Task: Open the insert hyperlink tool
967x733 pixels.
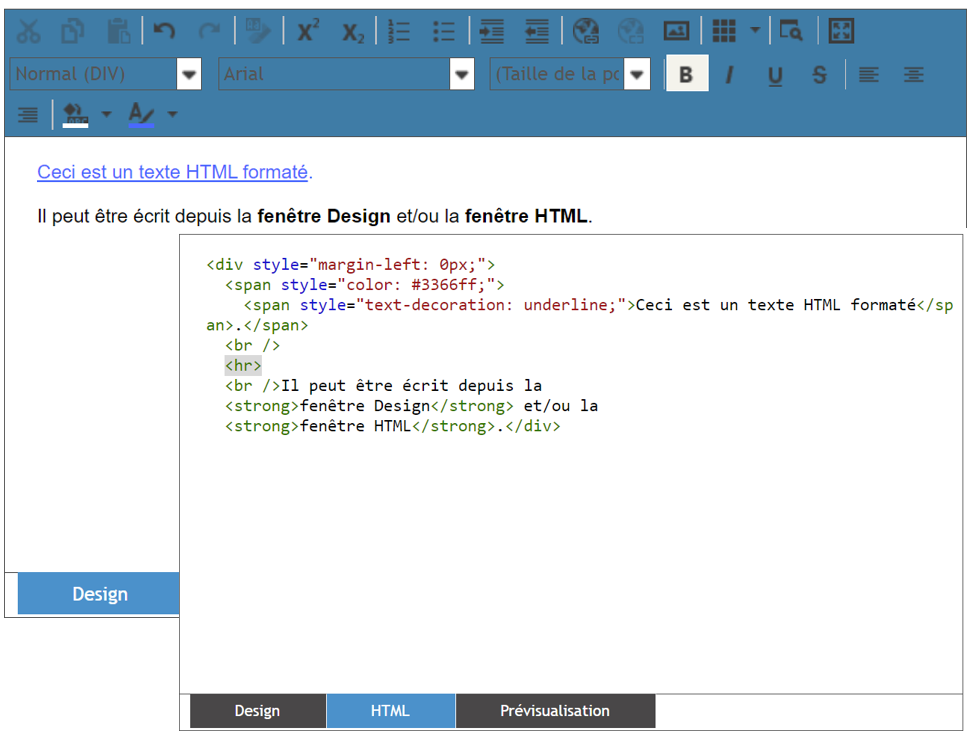Action: 585,31
